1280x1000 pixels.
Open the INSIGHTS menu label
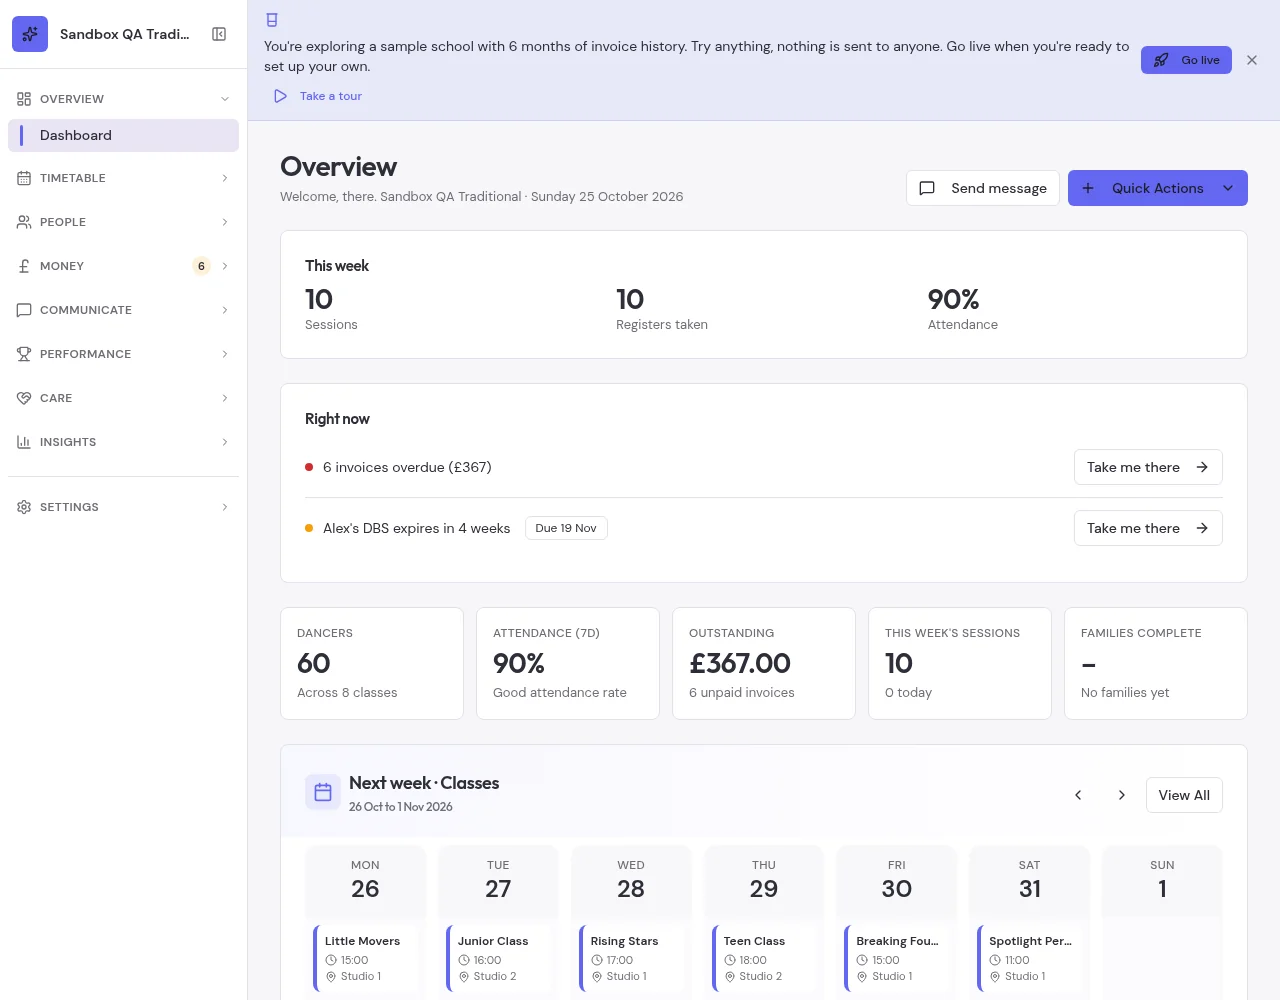pyautogui.click(x=68, y=442)
